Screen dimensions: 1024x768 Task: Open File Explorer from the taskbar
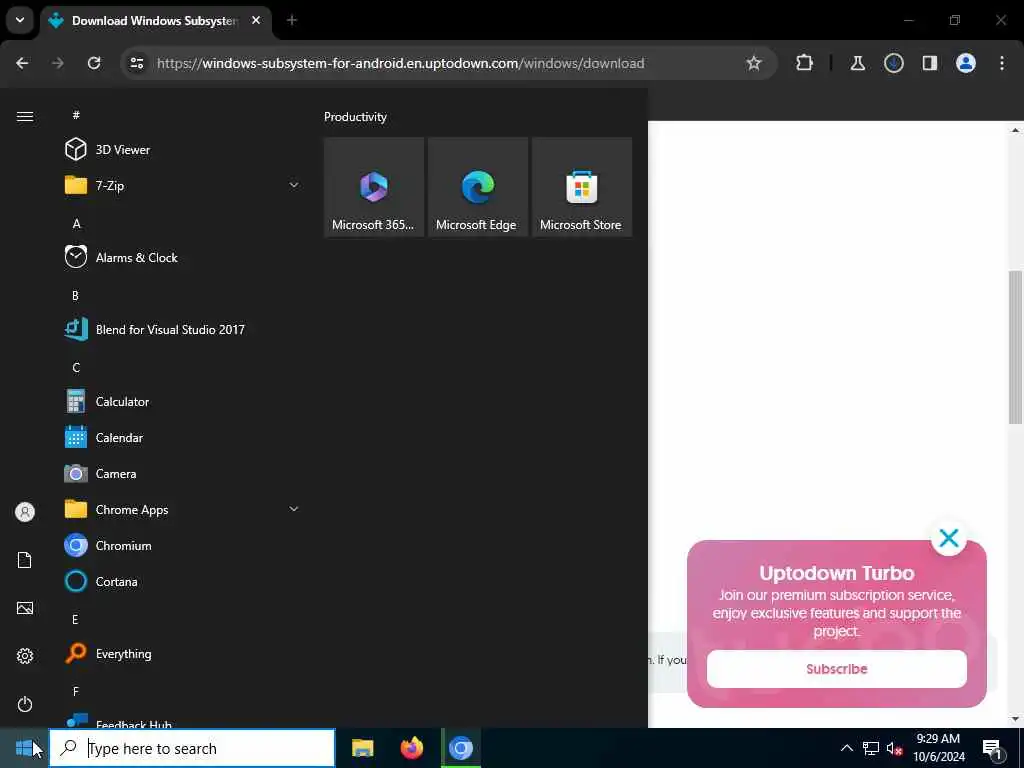click(362, 748)
